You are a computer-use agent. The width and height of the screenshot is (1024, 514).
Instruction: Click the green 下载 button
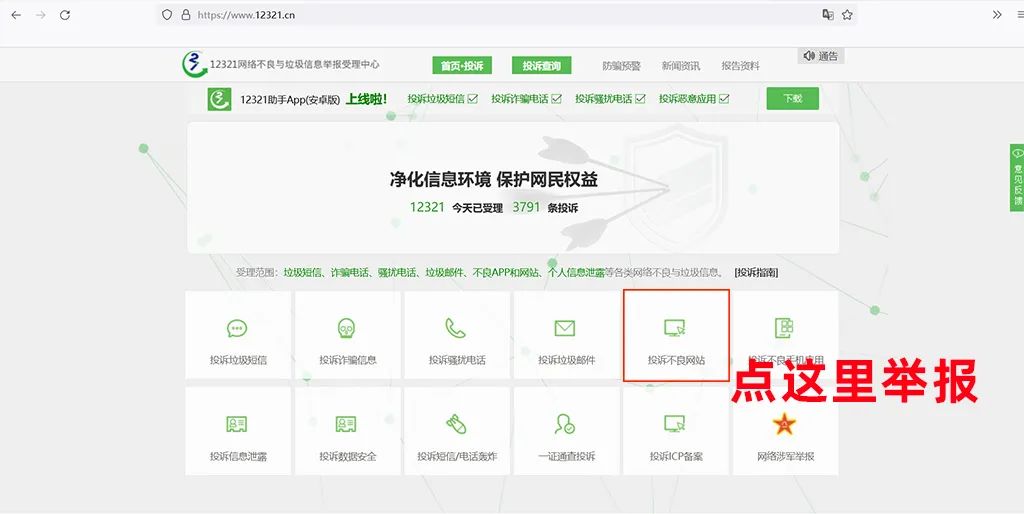[x=793, y=99]
